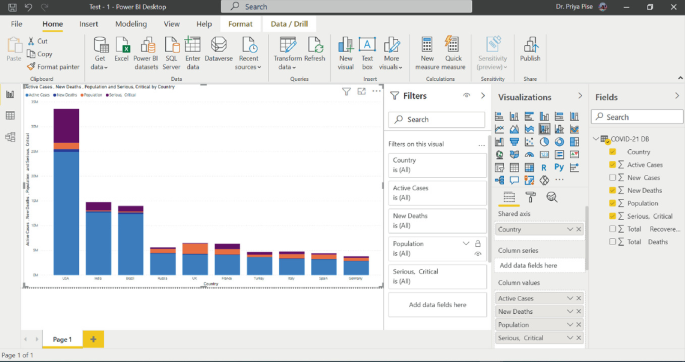
Task: Choose the decomposition tree visual
Action: pos(499,180)
